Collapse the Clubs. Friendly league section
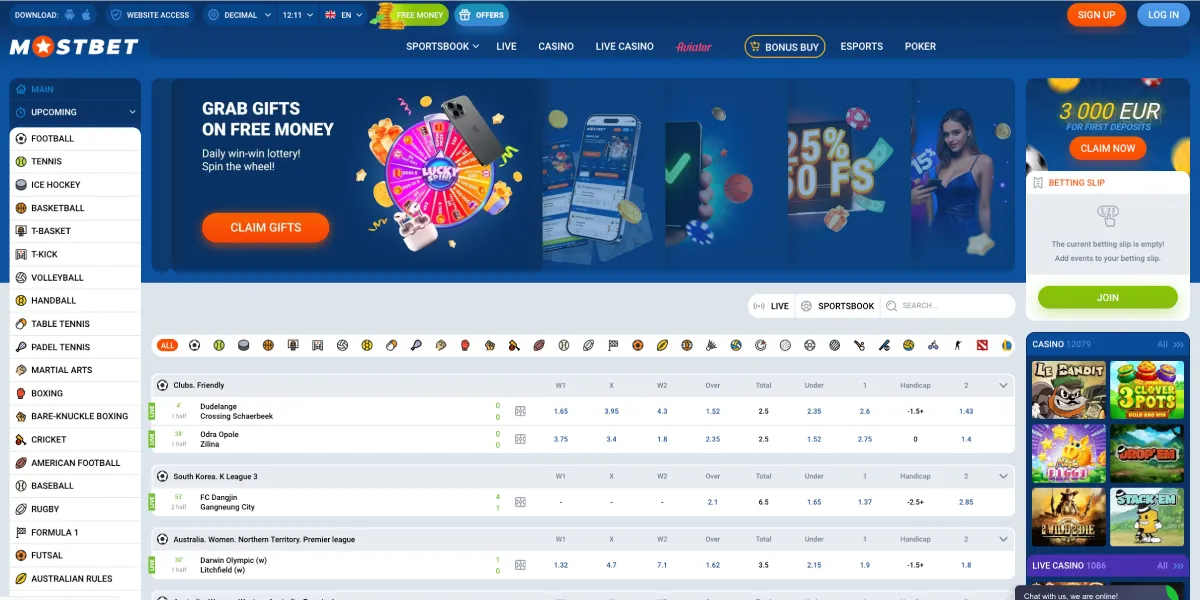Viewport: 1200px width, 600px height. (1003, 385)
